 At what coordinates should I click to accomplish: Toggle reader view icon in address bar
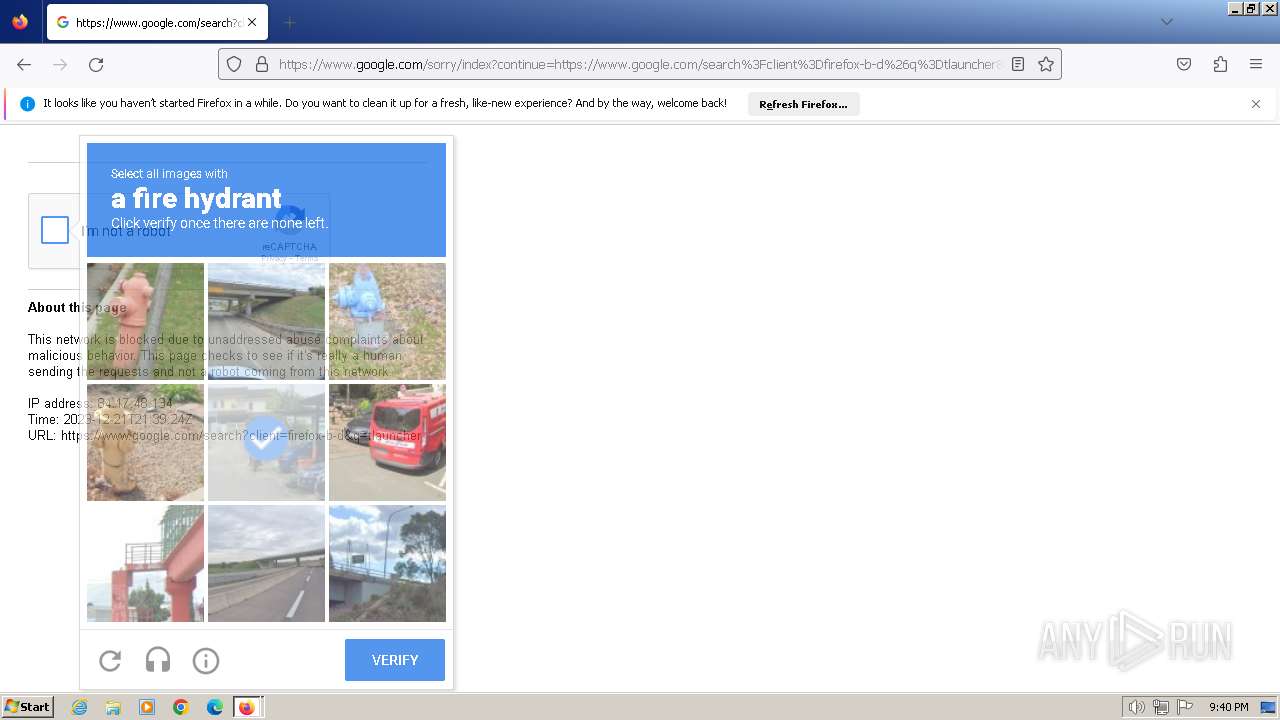point(1018,64)
